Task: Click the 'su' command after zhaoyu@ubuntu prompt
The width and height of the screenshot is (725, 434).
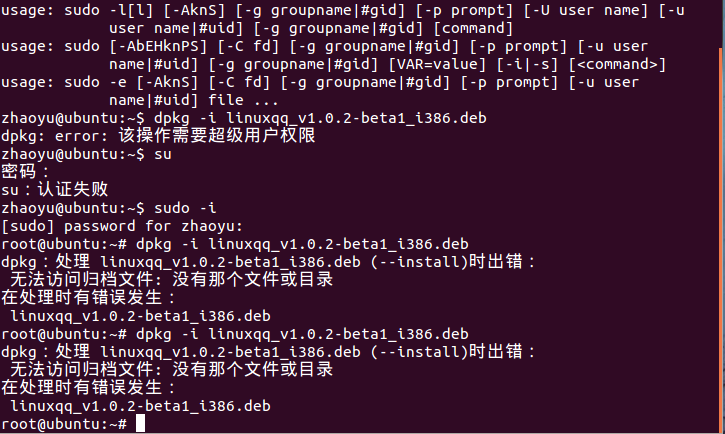Action: [x=163, y=154]
